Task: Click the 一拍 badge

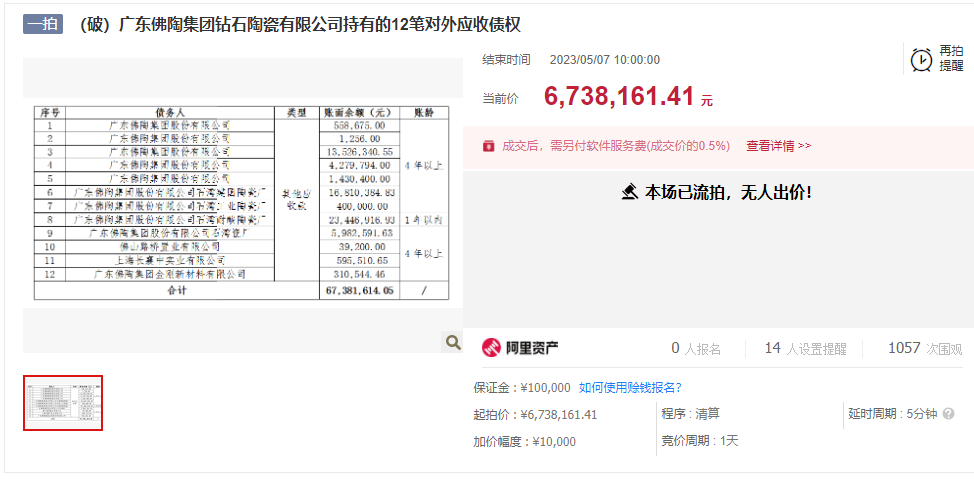Action: point(43,24)
